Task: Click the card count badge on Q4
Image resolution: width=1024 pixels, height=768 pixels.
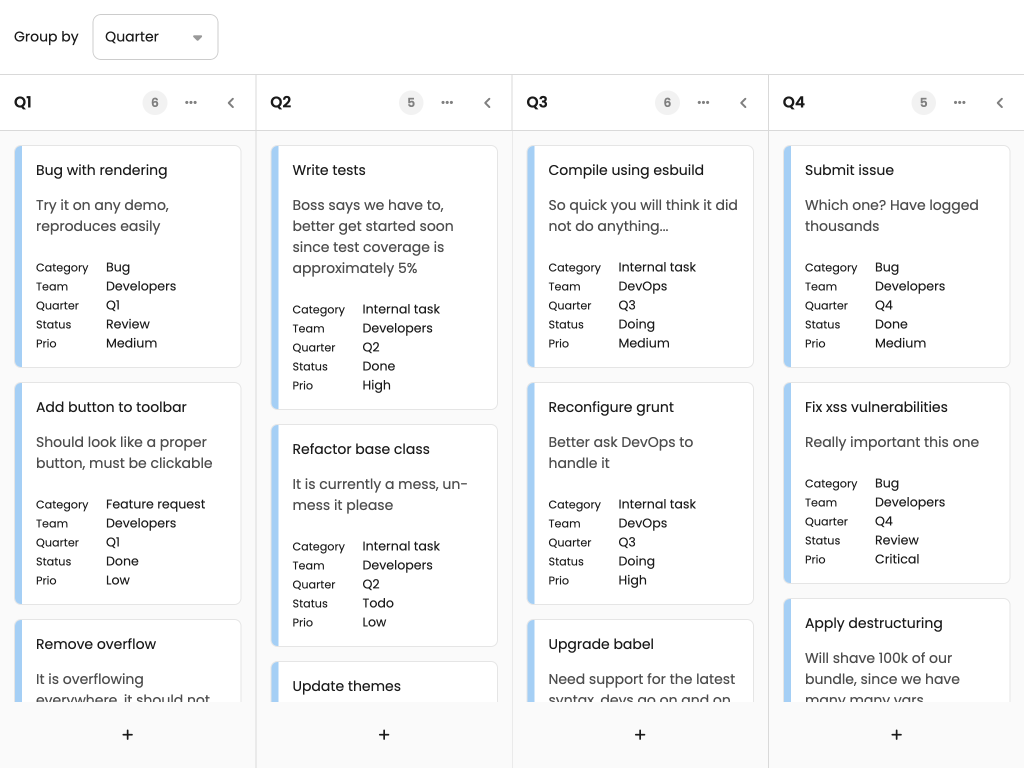Action: coord(923,102)
